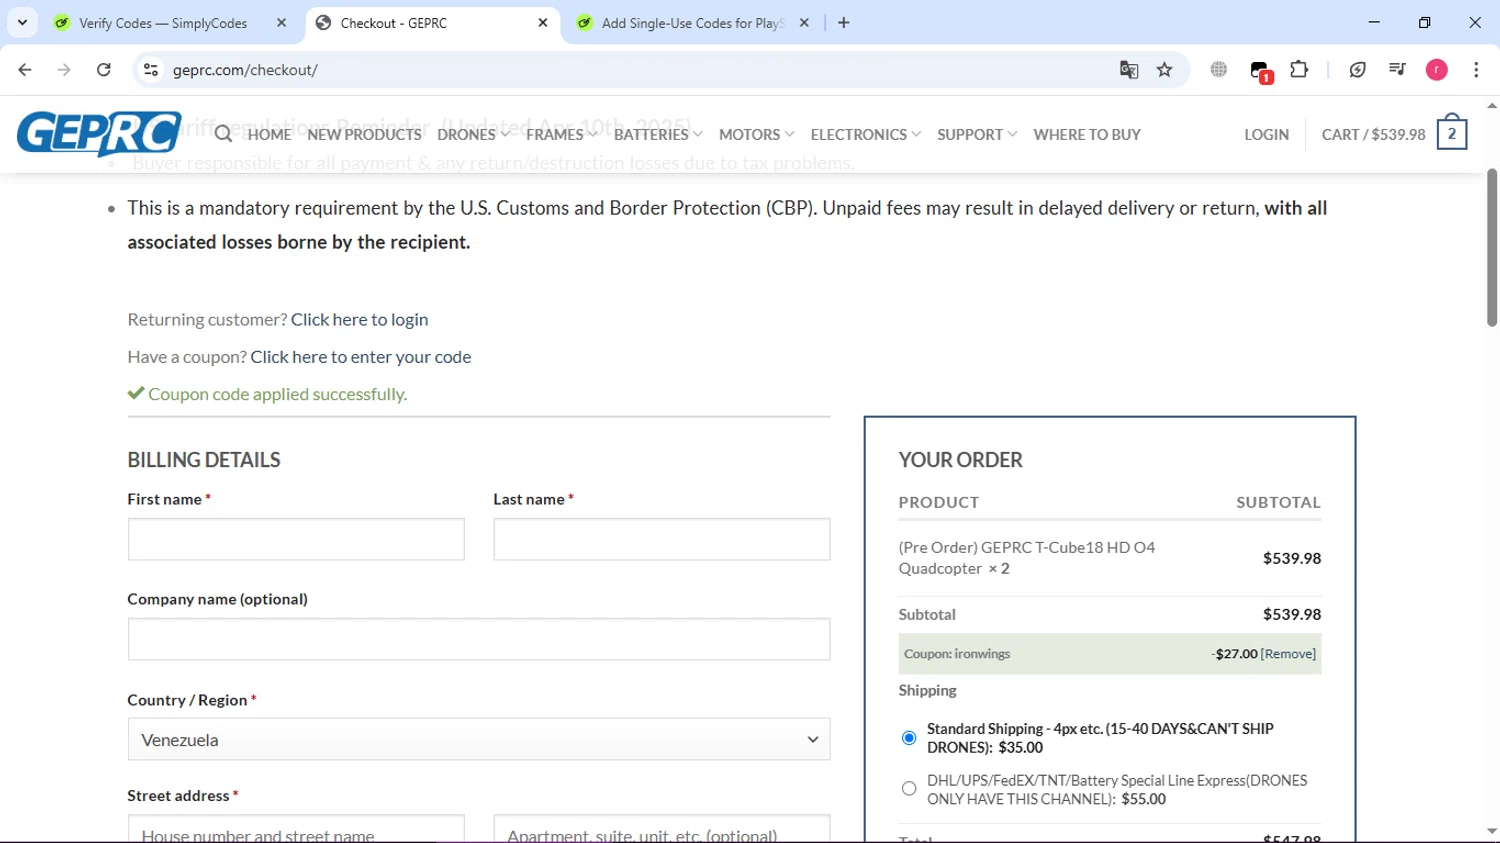Go to HOME in navigation
This screenshot has height=843, width=1500.
pyautogui.click(x=269, y=134)
